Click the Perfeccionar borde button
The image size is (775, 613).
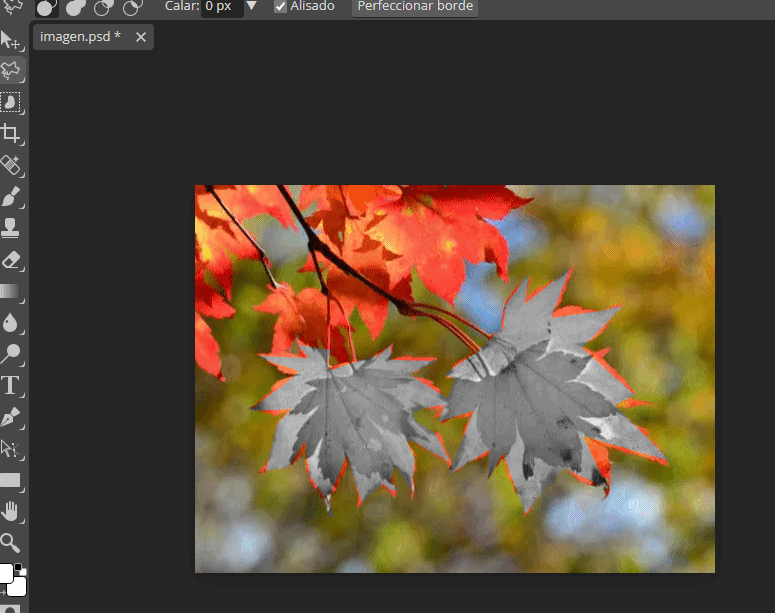click(415, 6)
